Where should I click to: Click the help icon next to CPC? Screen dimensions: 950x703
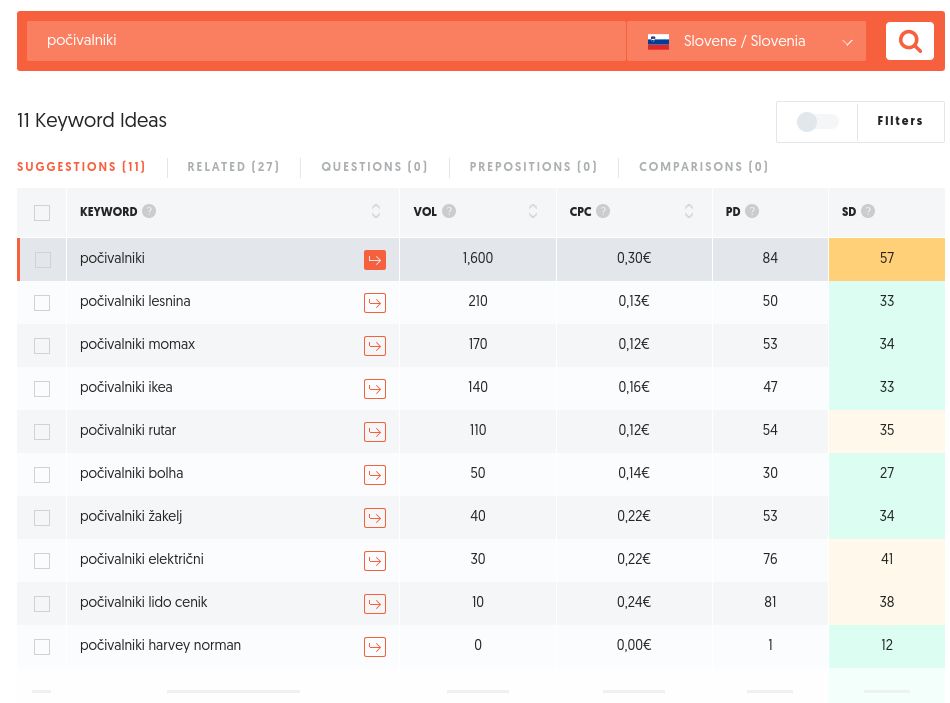coord(603,211)
